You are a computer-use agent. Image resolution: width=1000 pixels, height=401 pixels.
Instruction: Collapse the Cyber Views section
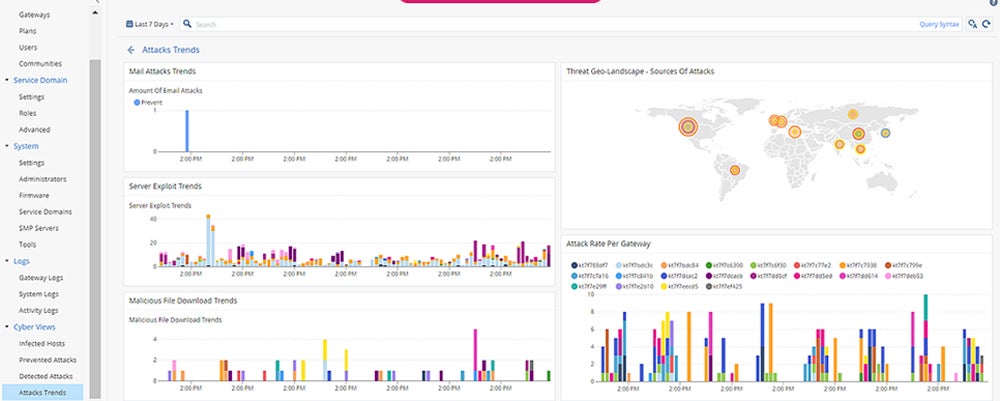point(8,327)
